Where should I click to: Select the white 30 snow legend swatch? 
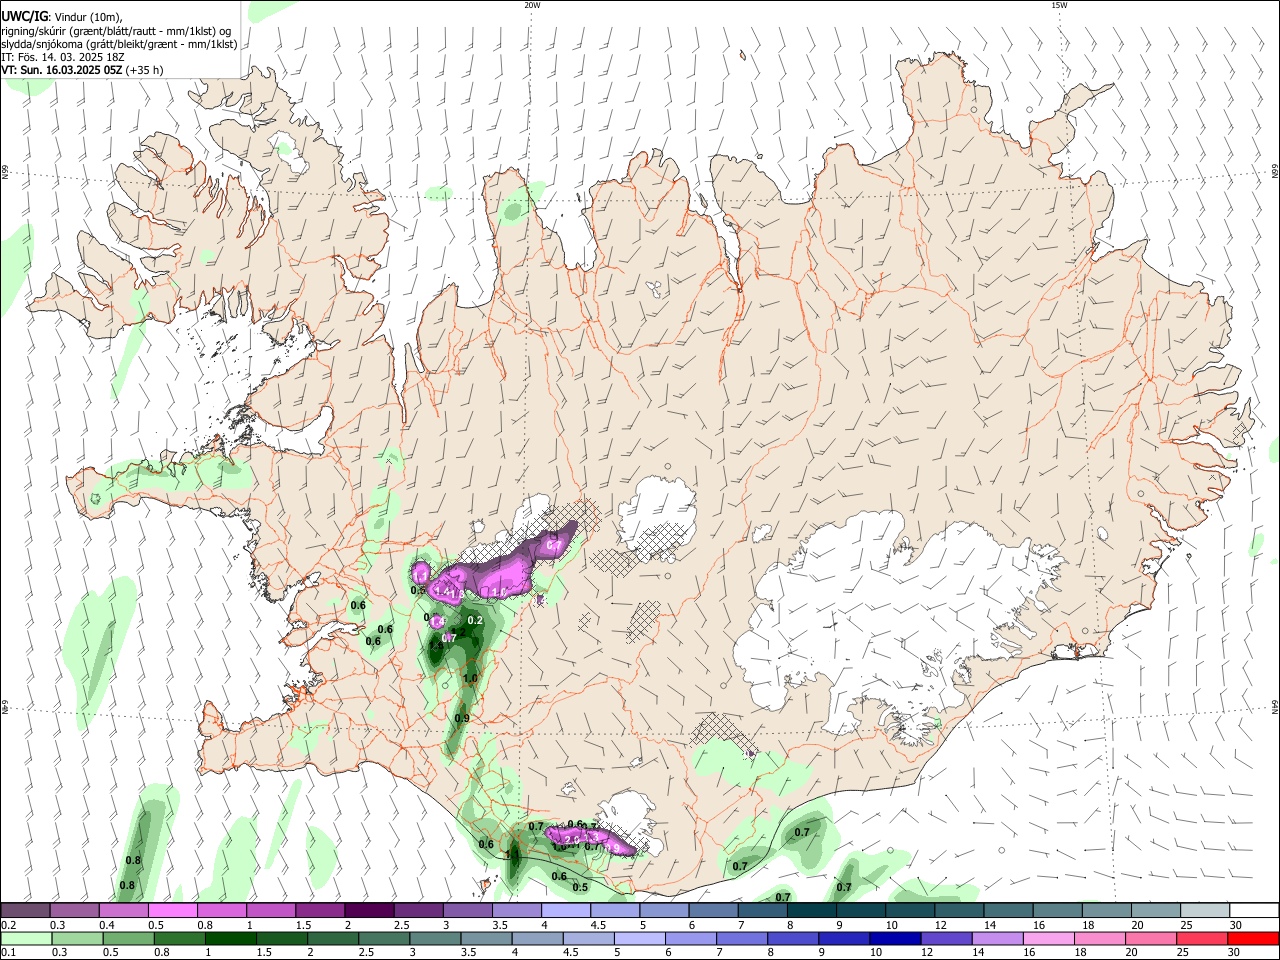[1254, 910]
